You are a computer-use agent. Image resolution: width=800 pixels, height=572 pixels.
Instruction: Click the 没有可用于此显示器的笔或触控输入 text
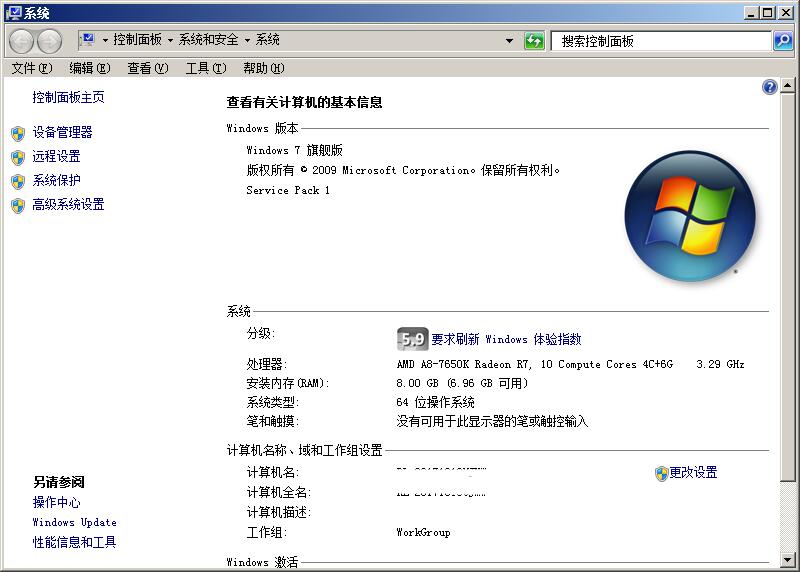(492, 421)
